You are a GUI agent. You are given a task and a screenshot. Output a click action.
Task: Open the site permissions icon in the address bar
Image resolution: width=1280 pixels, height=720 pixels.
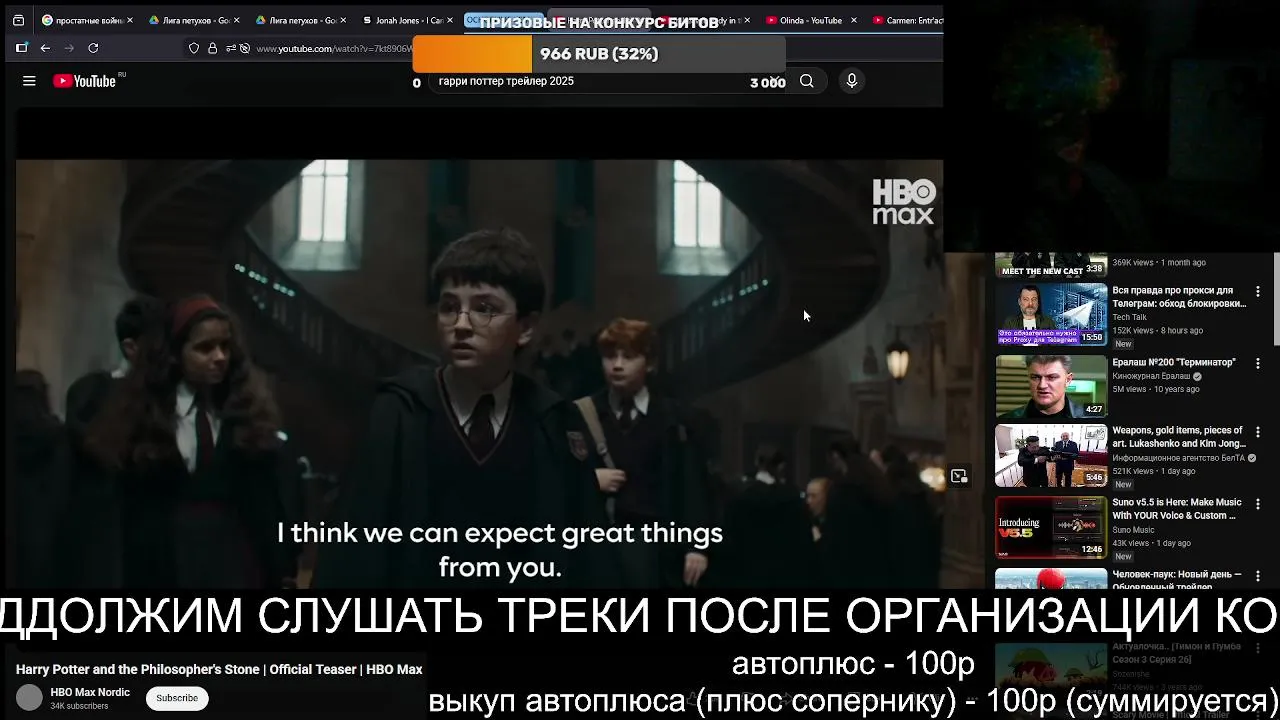point(231,48)
